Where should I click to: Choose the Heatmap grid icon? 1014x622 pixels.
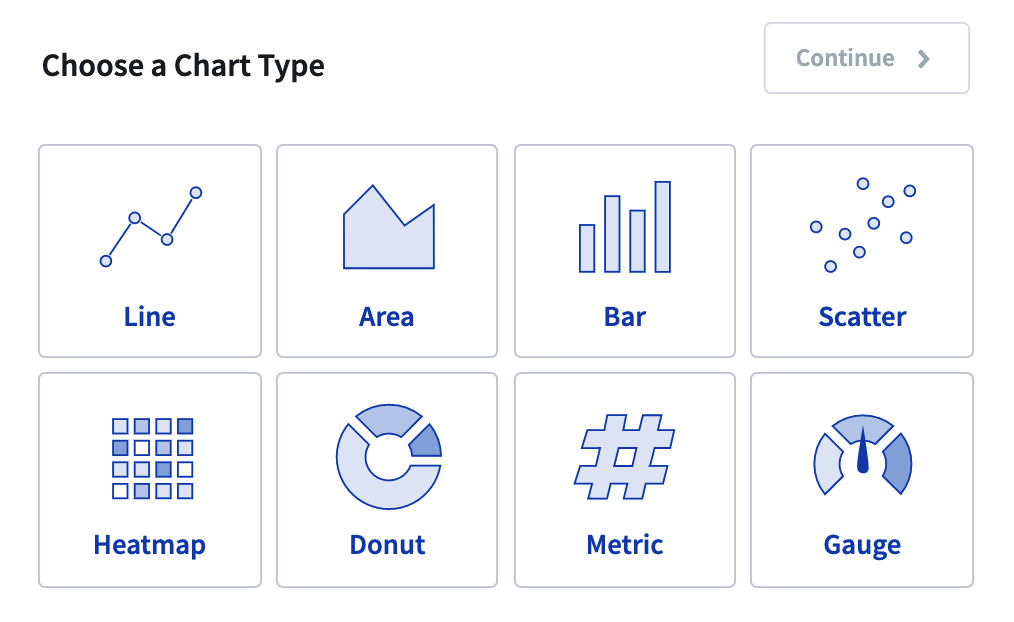click(x=149, y=455)
